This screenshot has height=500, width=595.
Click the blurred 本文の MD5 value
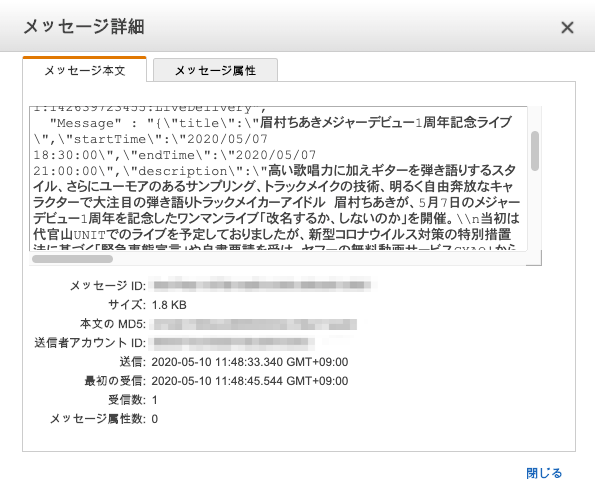[x=254, y=324]
